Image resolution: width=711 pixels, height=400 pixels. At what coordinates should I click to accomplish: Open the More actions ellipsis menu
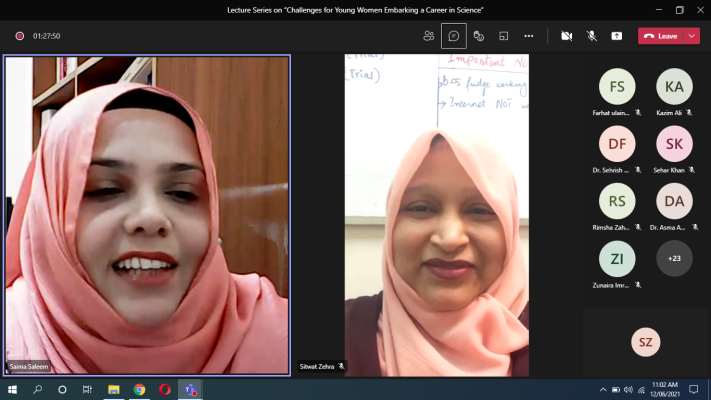tap(529, 36)
